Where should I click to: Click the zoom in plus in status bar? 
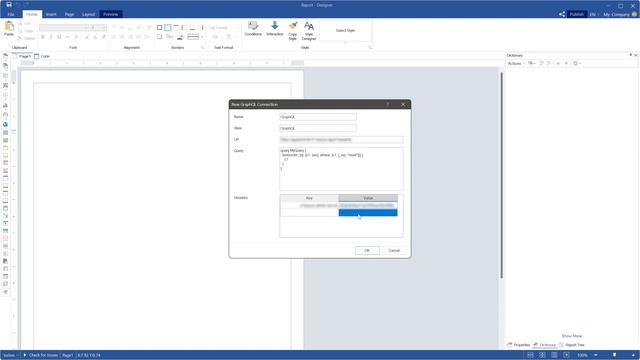pyautogui.click(x=633, y=355)
